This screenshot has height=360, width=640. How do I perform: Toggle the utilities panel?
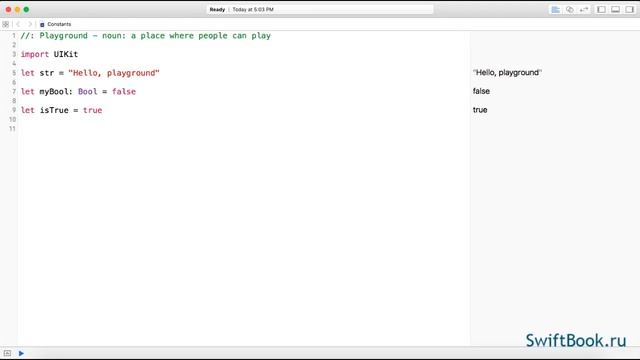tap(629, 9)
